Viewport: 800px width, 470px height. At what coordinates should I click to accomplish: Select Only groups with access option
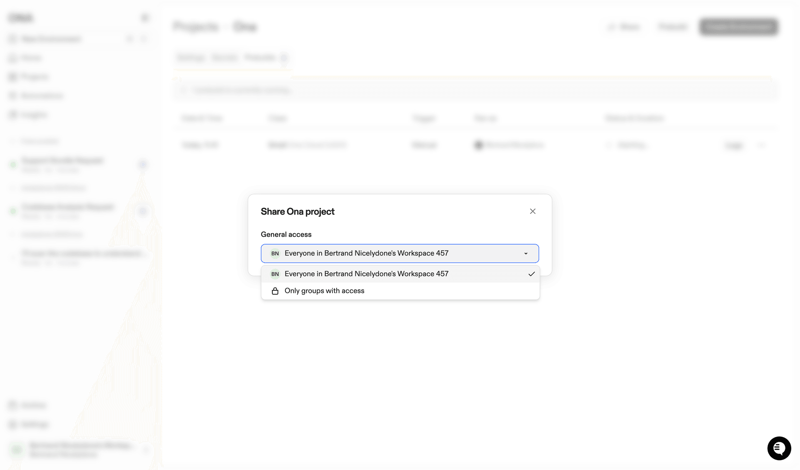324,291
